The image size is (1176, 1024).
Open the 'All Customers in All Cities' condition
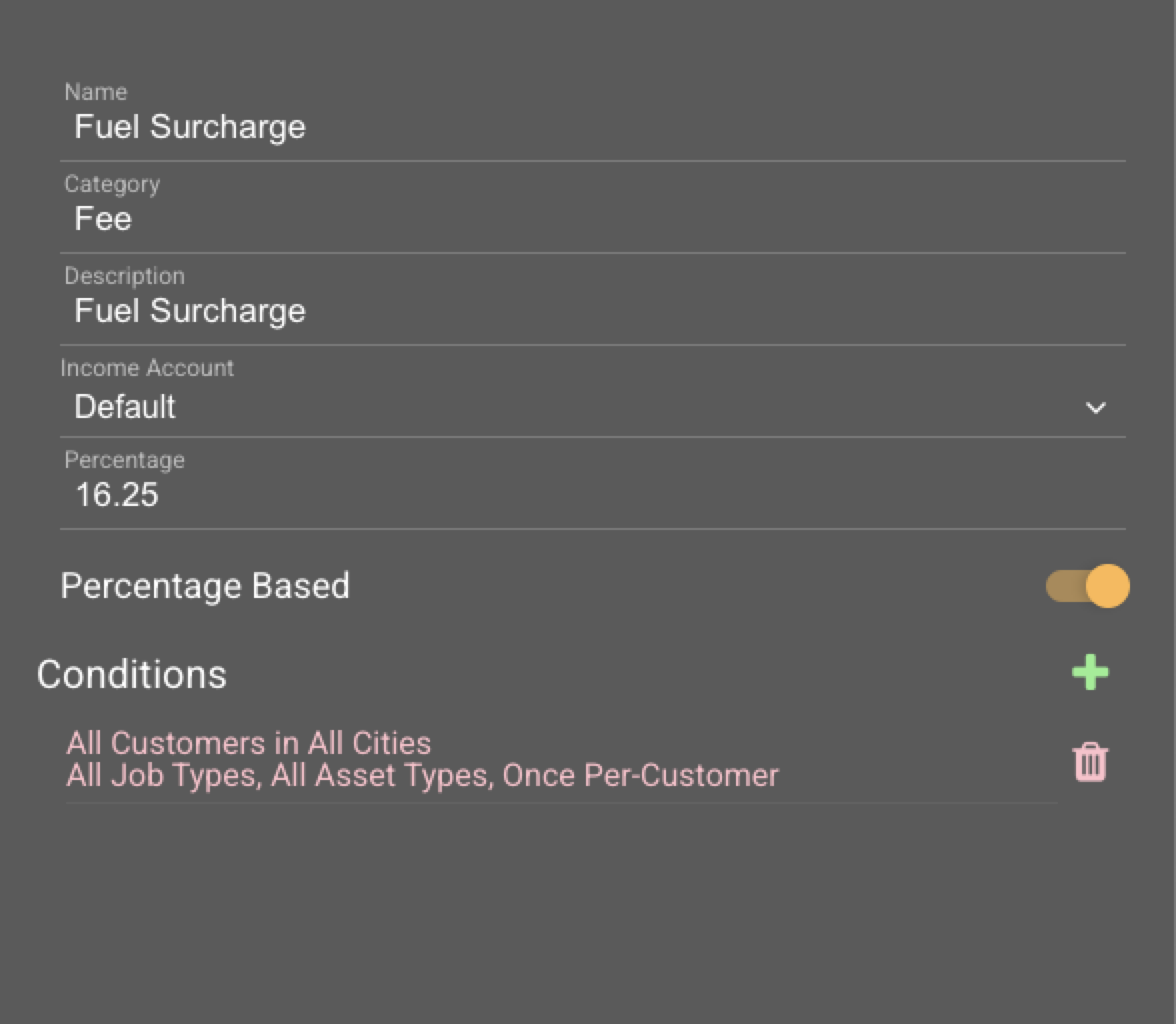click(x=249, y=743)
